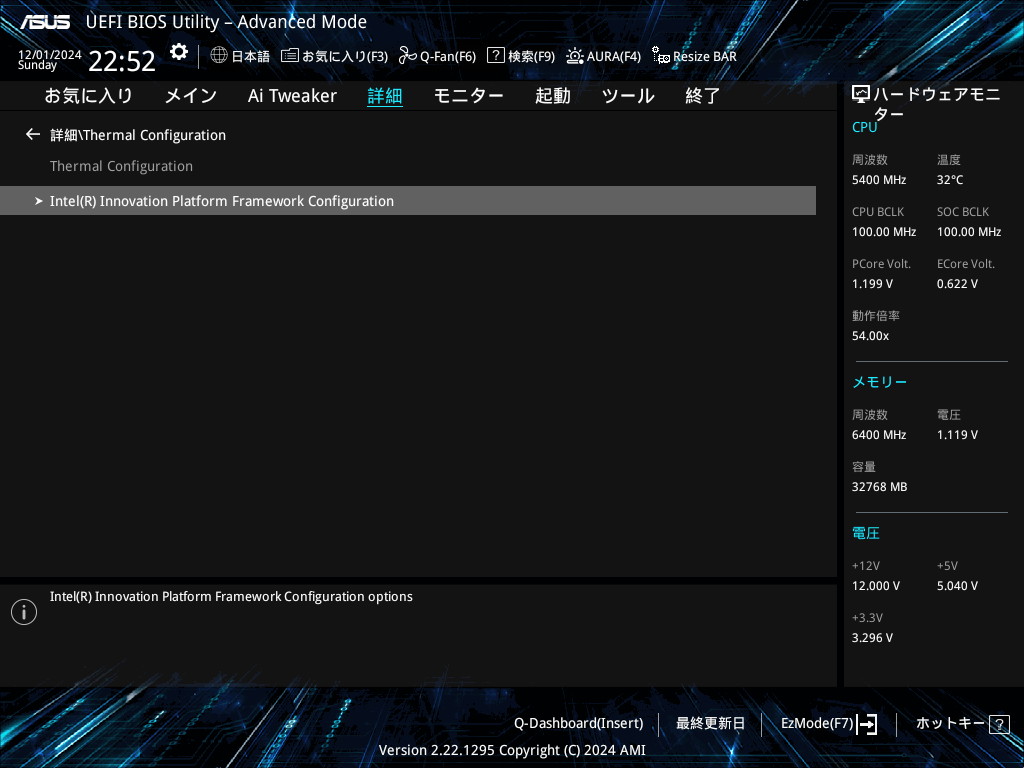Image resolution: width=1024 pixels, height=768 pixels.
Task: Open Q-Fan(F6) control
Action: coord(447,56)
